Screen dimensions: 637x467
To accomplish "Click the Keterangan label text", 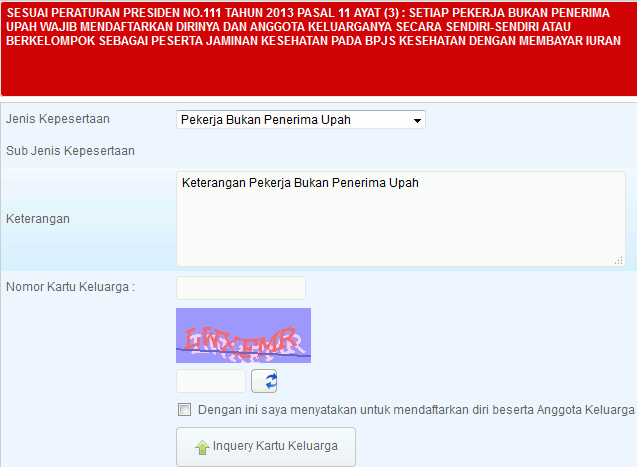I will point(38,219).
